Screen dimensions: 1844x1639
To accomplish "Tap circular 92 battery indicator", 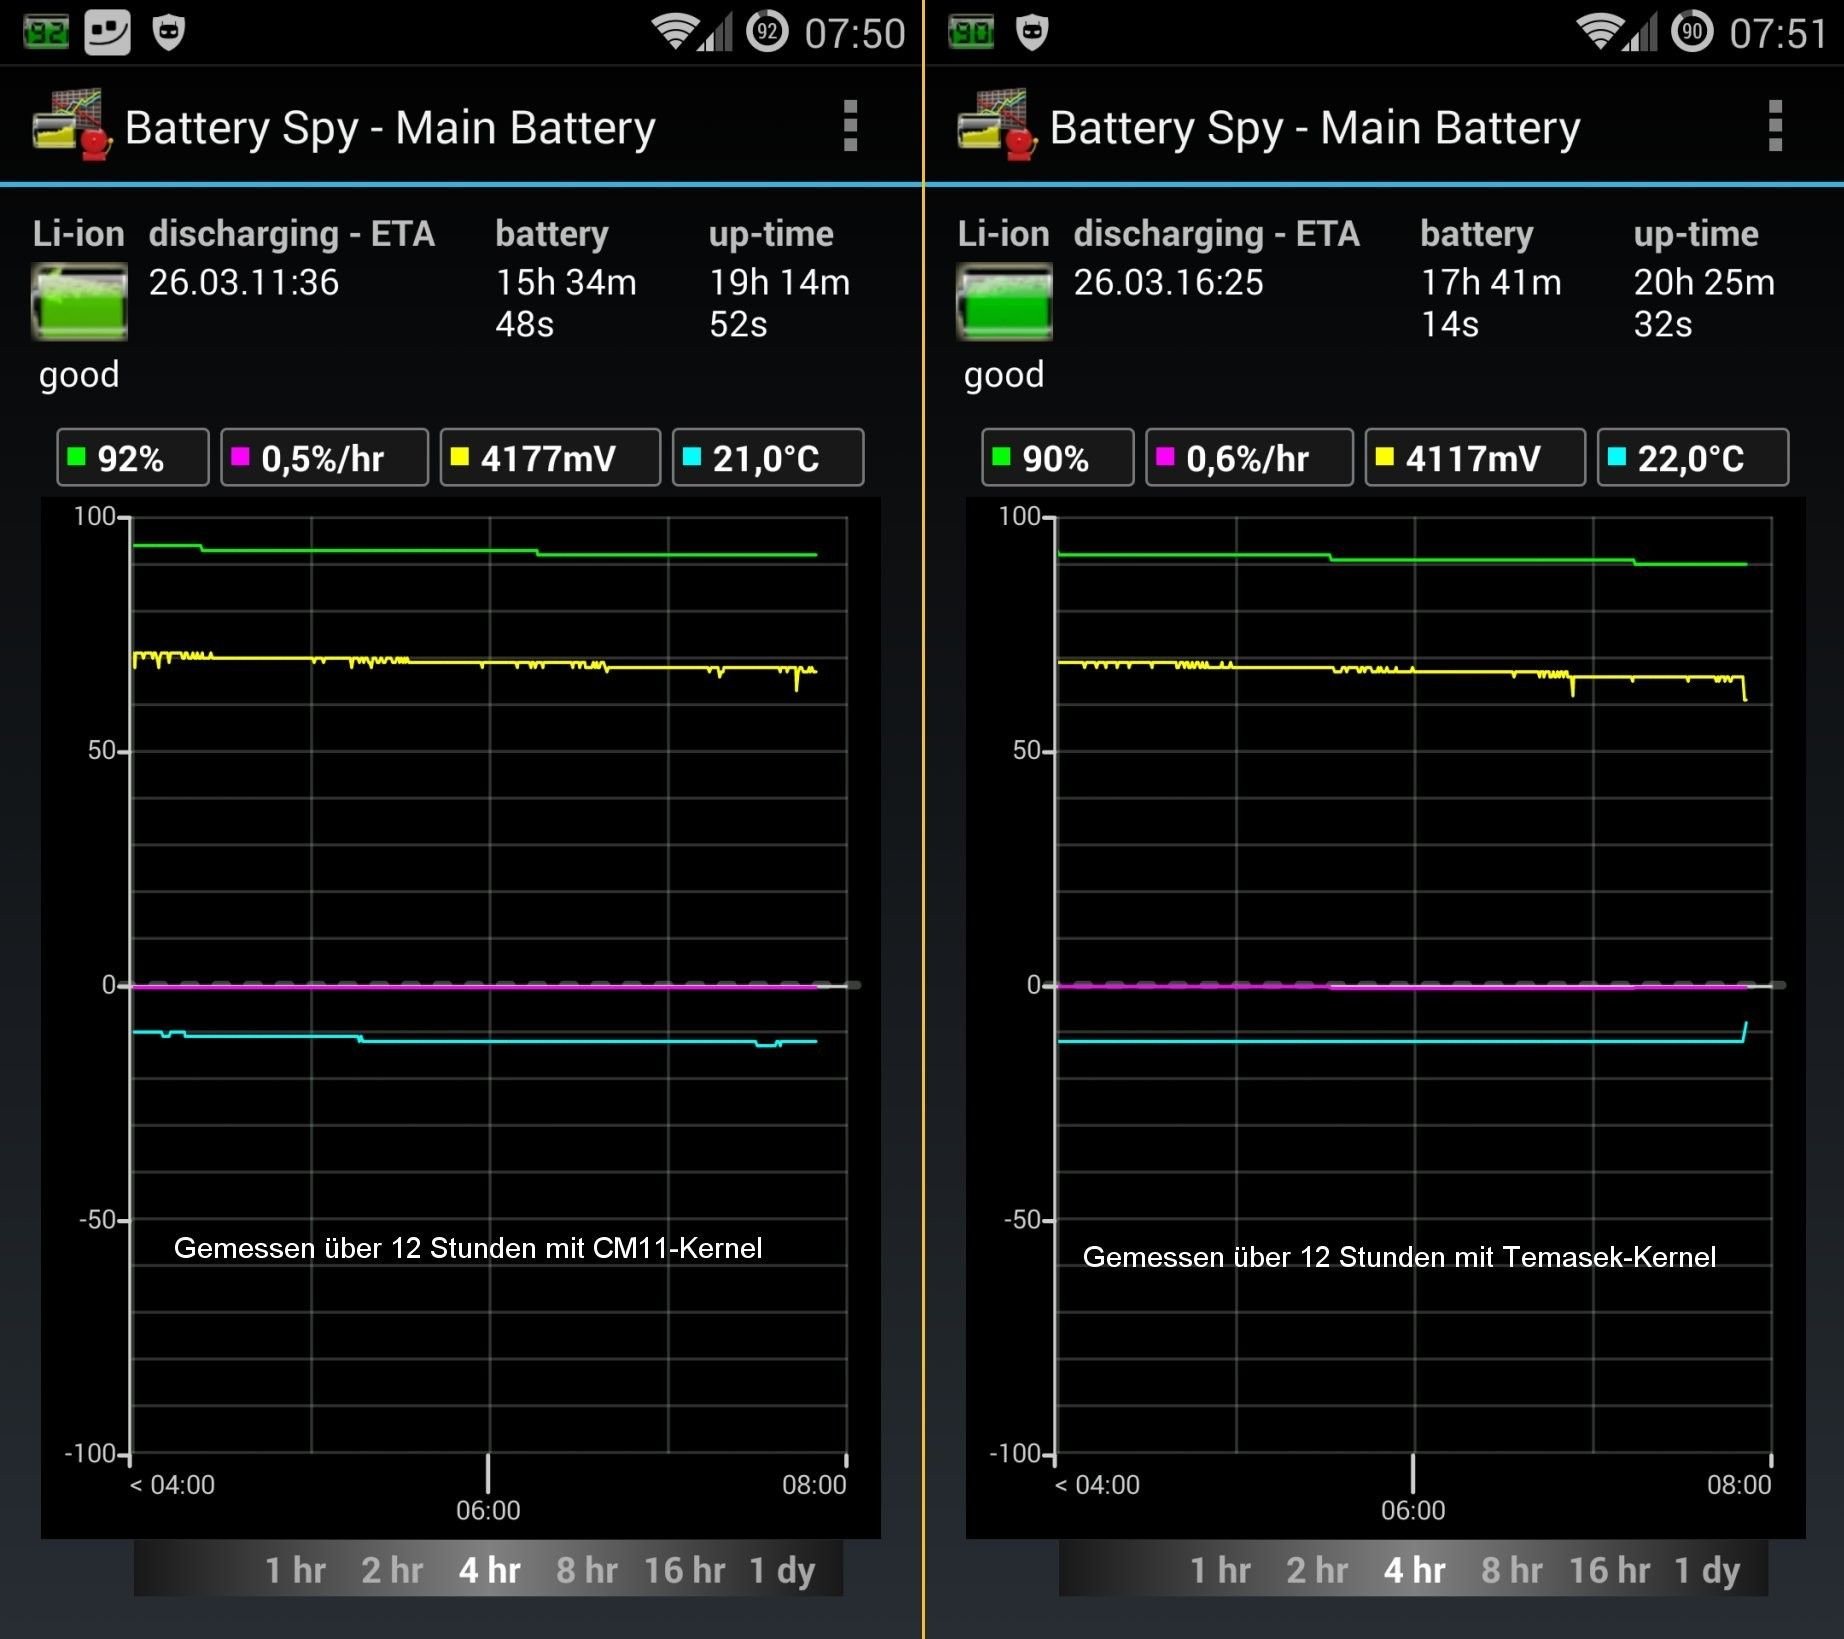I will coord(767,32).
